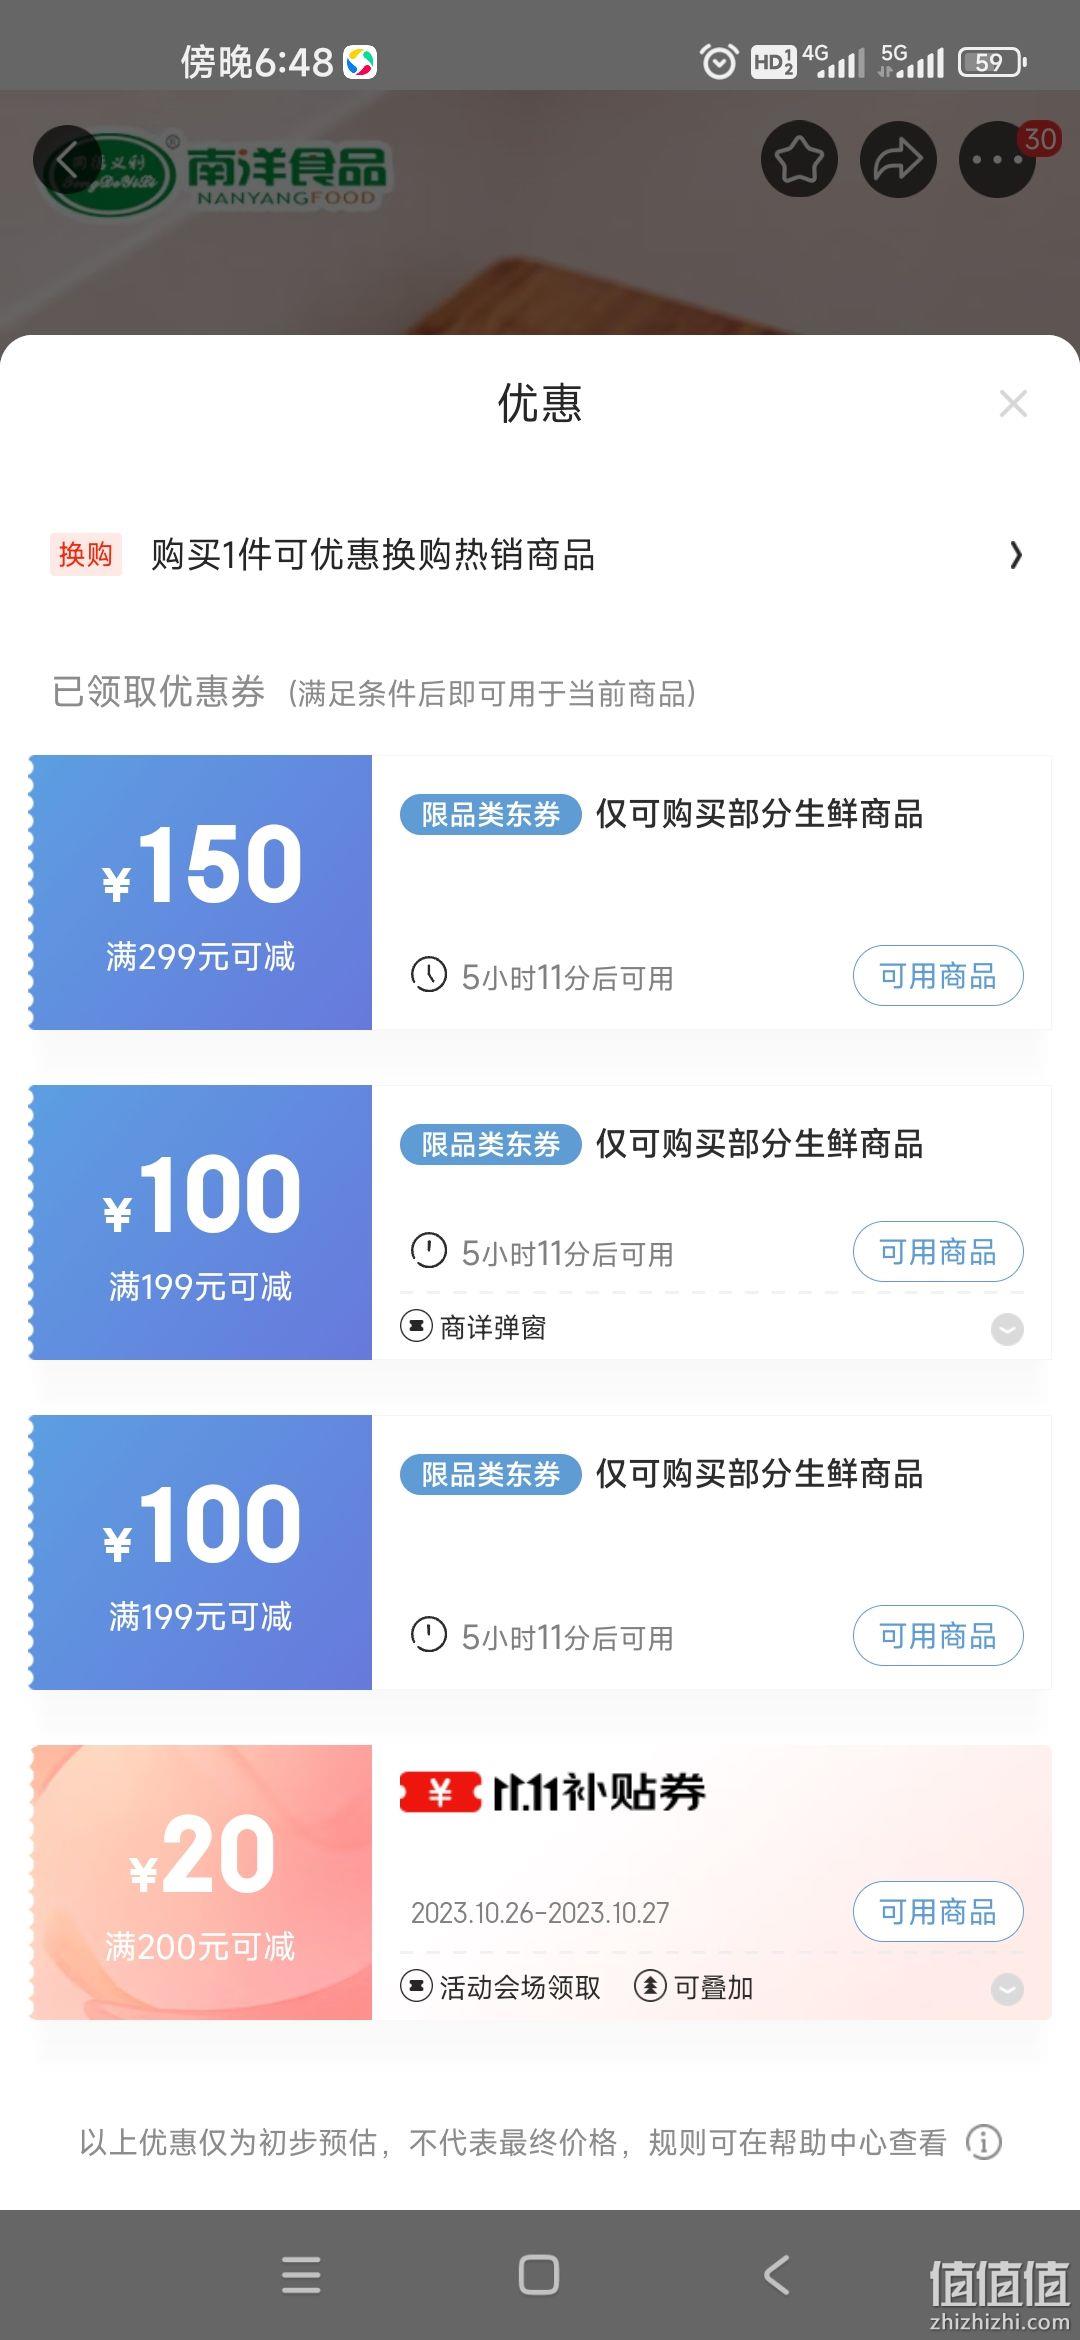
Task: Tap the info icon beside the price disclaimer
Action: [x=984, y=2142]
